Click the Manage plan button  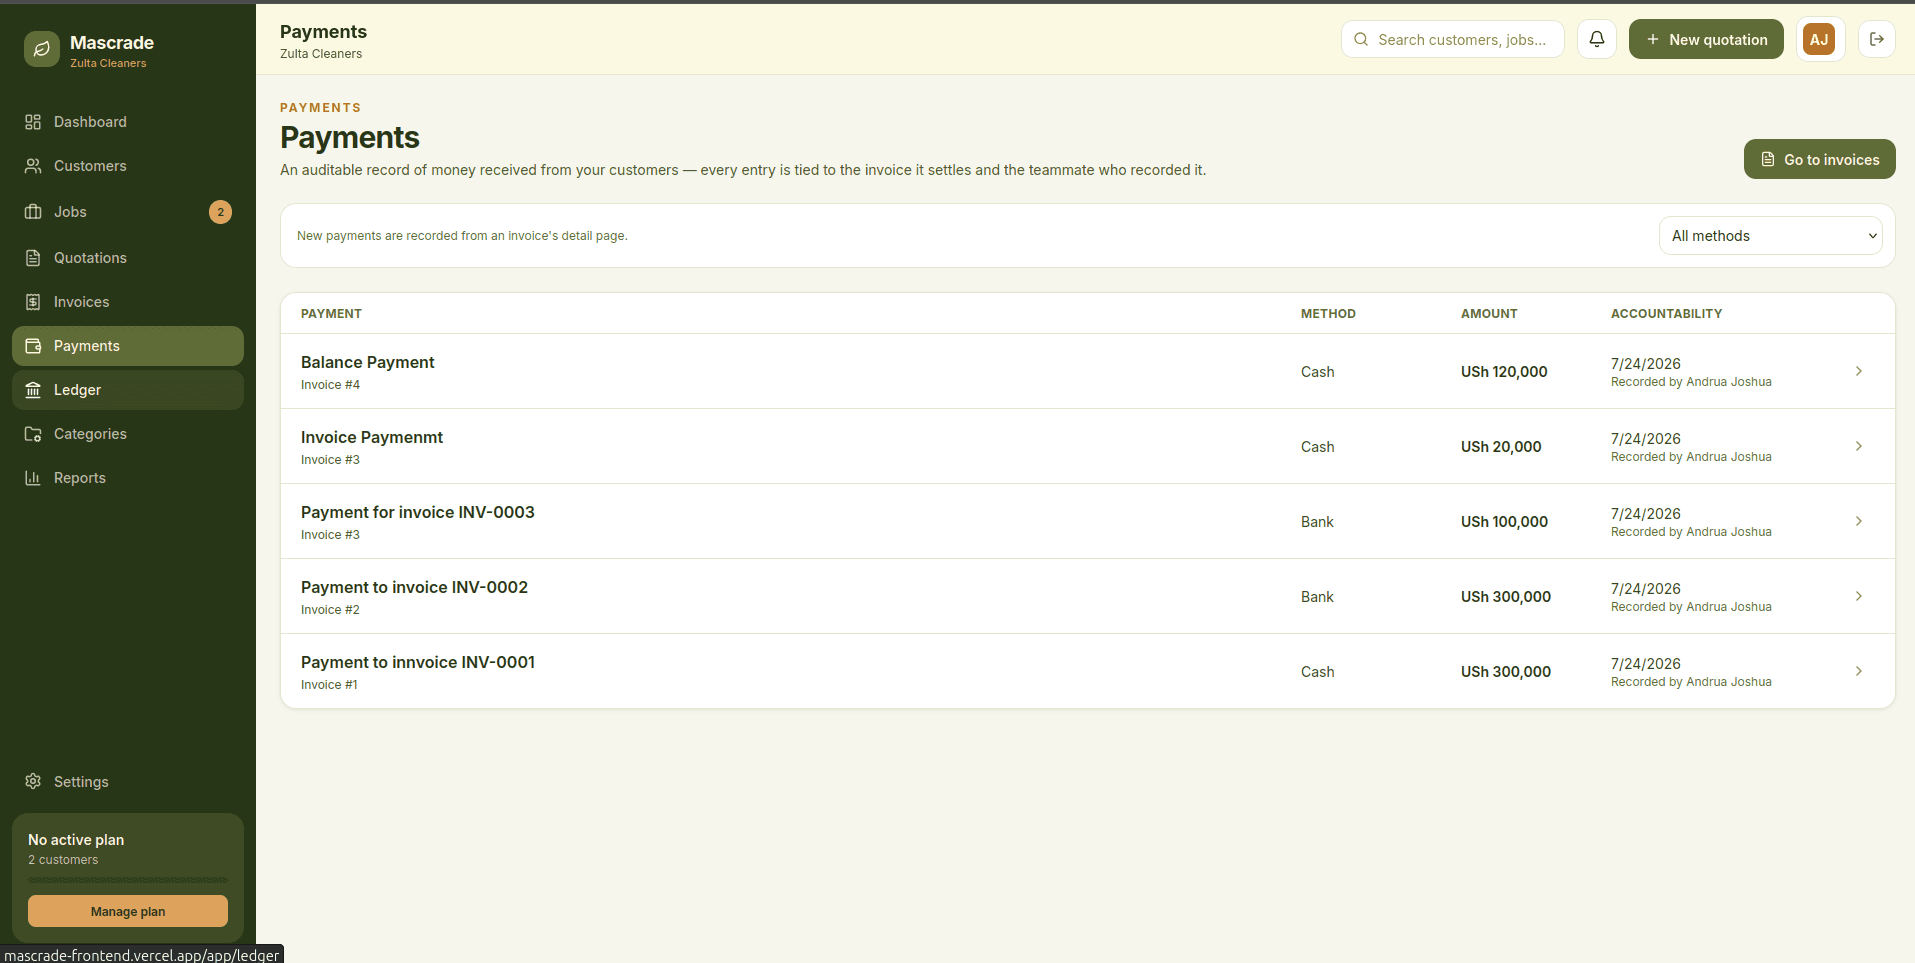point(128,911)
